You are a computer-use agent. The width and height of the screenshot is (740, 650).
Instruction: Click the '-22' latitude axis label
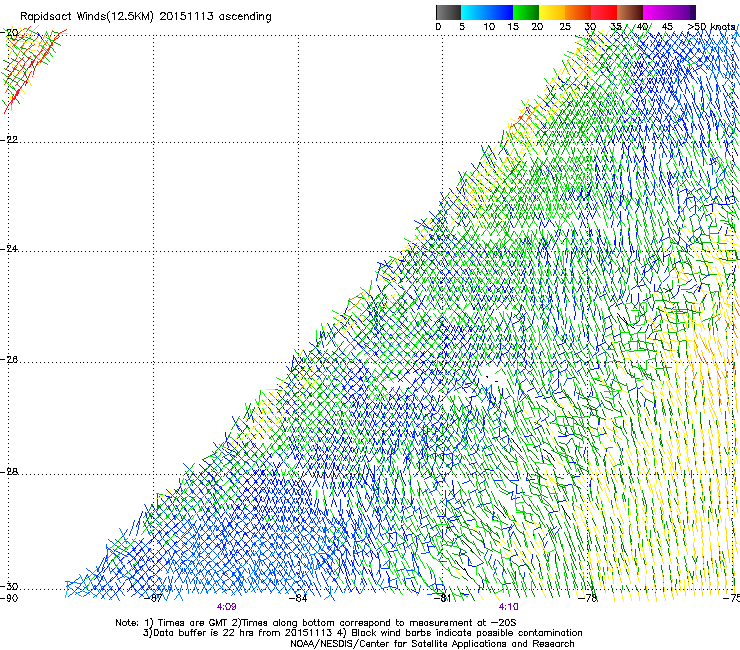coord(9,140)
